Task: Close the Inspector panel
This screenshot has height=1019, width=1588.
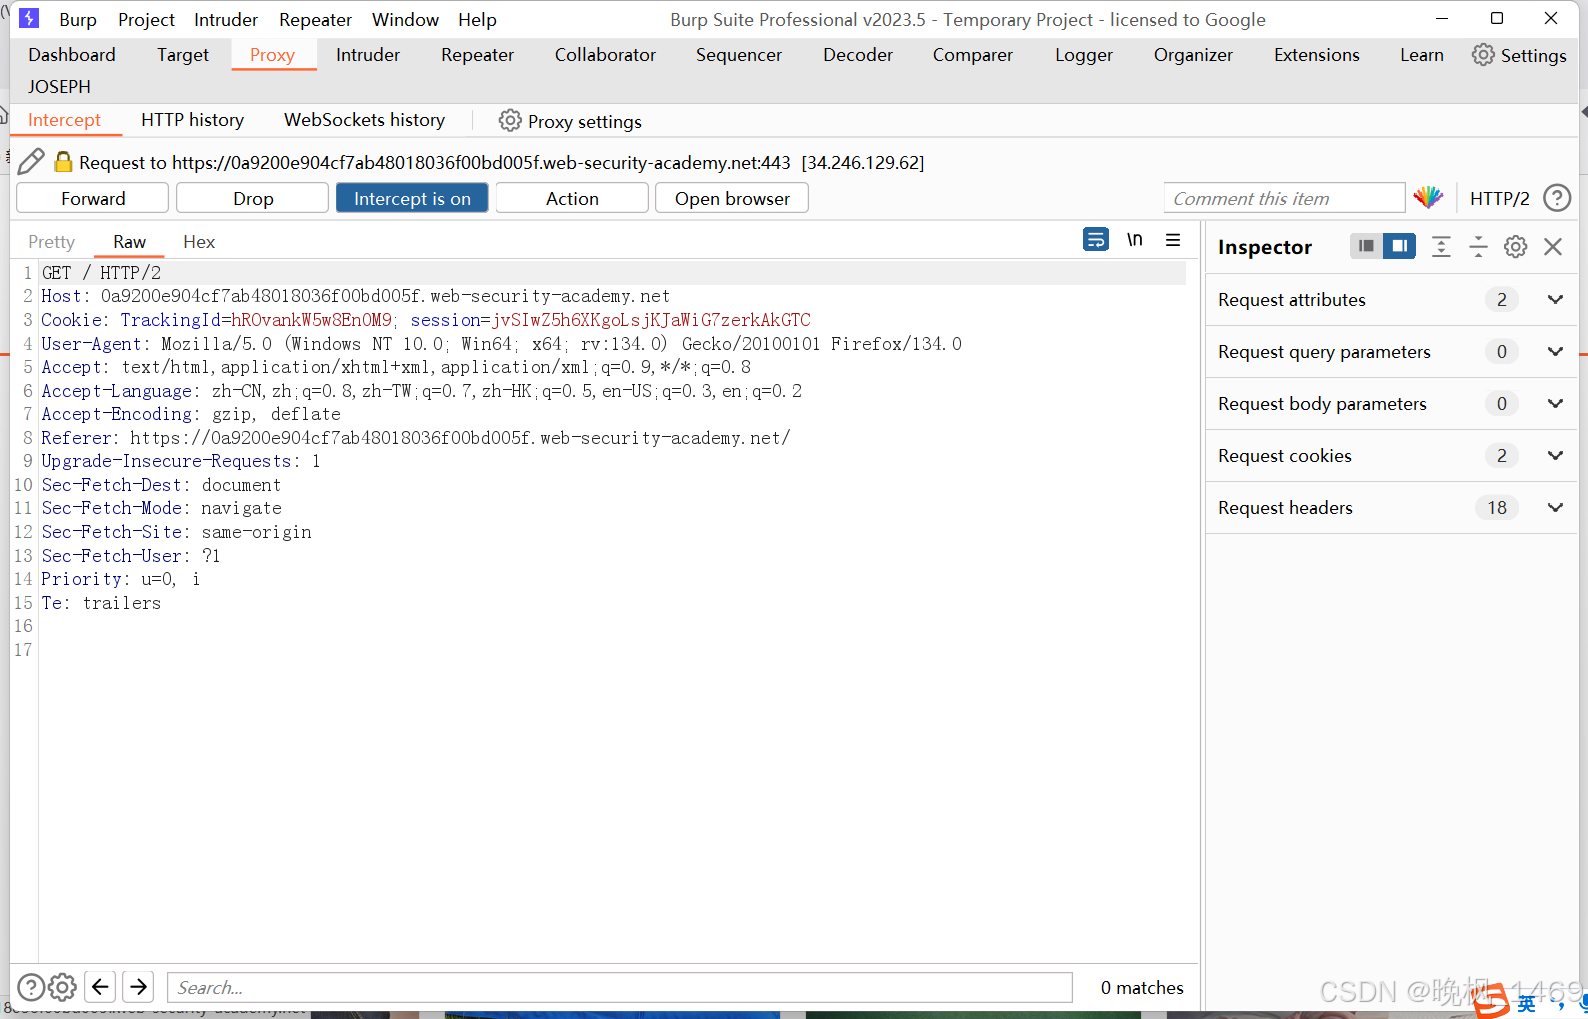Action: pos(1553,247)
